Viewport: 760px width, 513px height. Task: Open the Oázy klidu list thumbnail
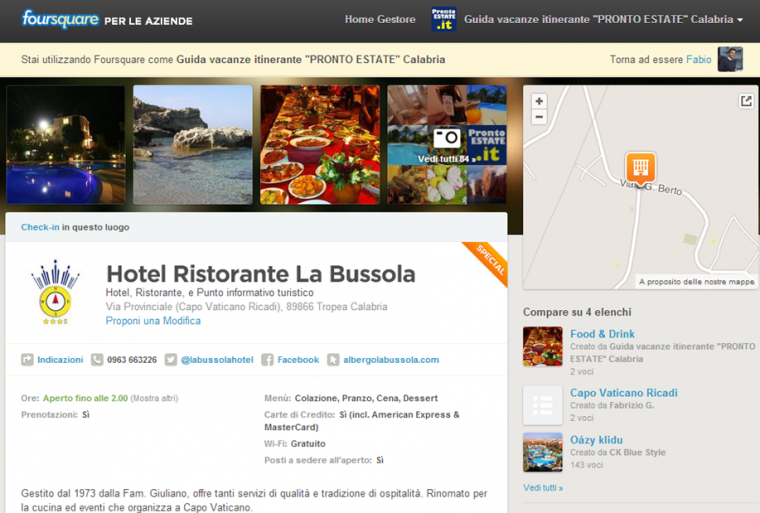tap(542, 452)
